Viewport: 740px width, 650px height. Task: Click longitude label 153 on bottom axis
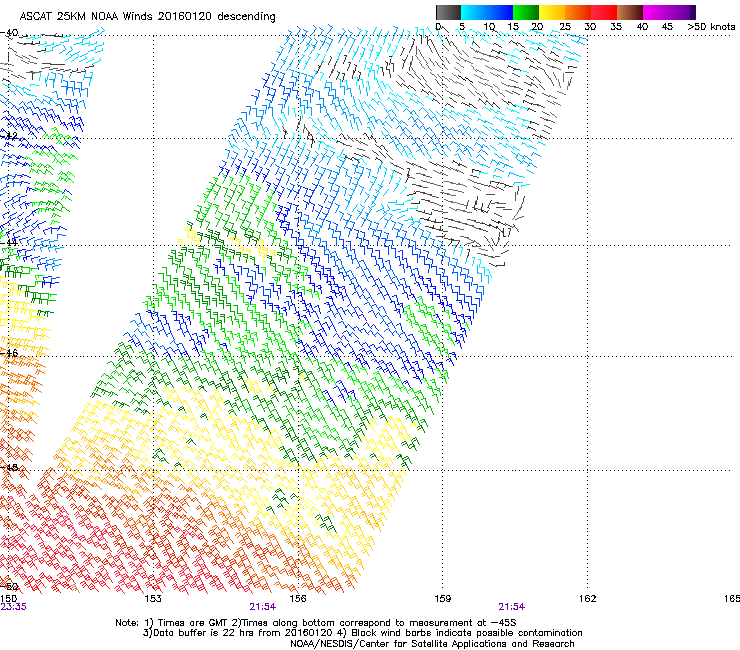coord(153,599)
